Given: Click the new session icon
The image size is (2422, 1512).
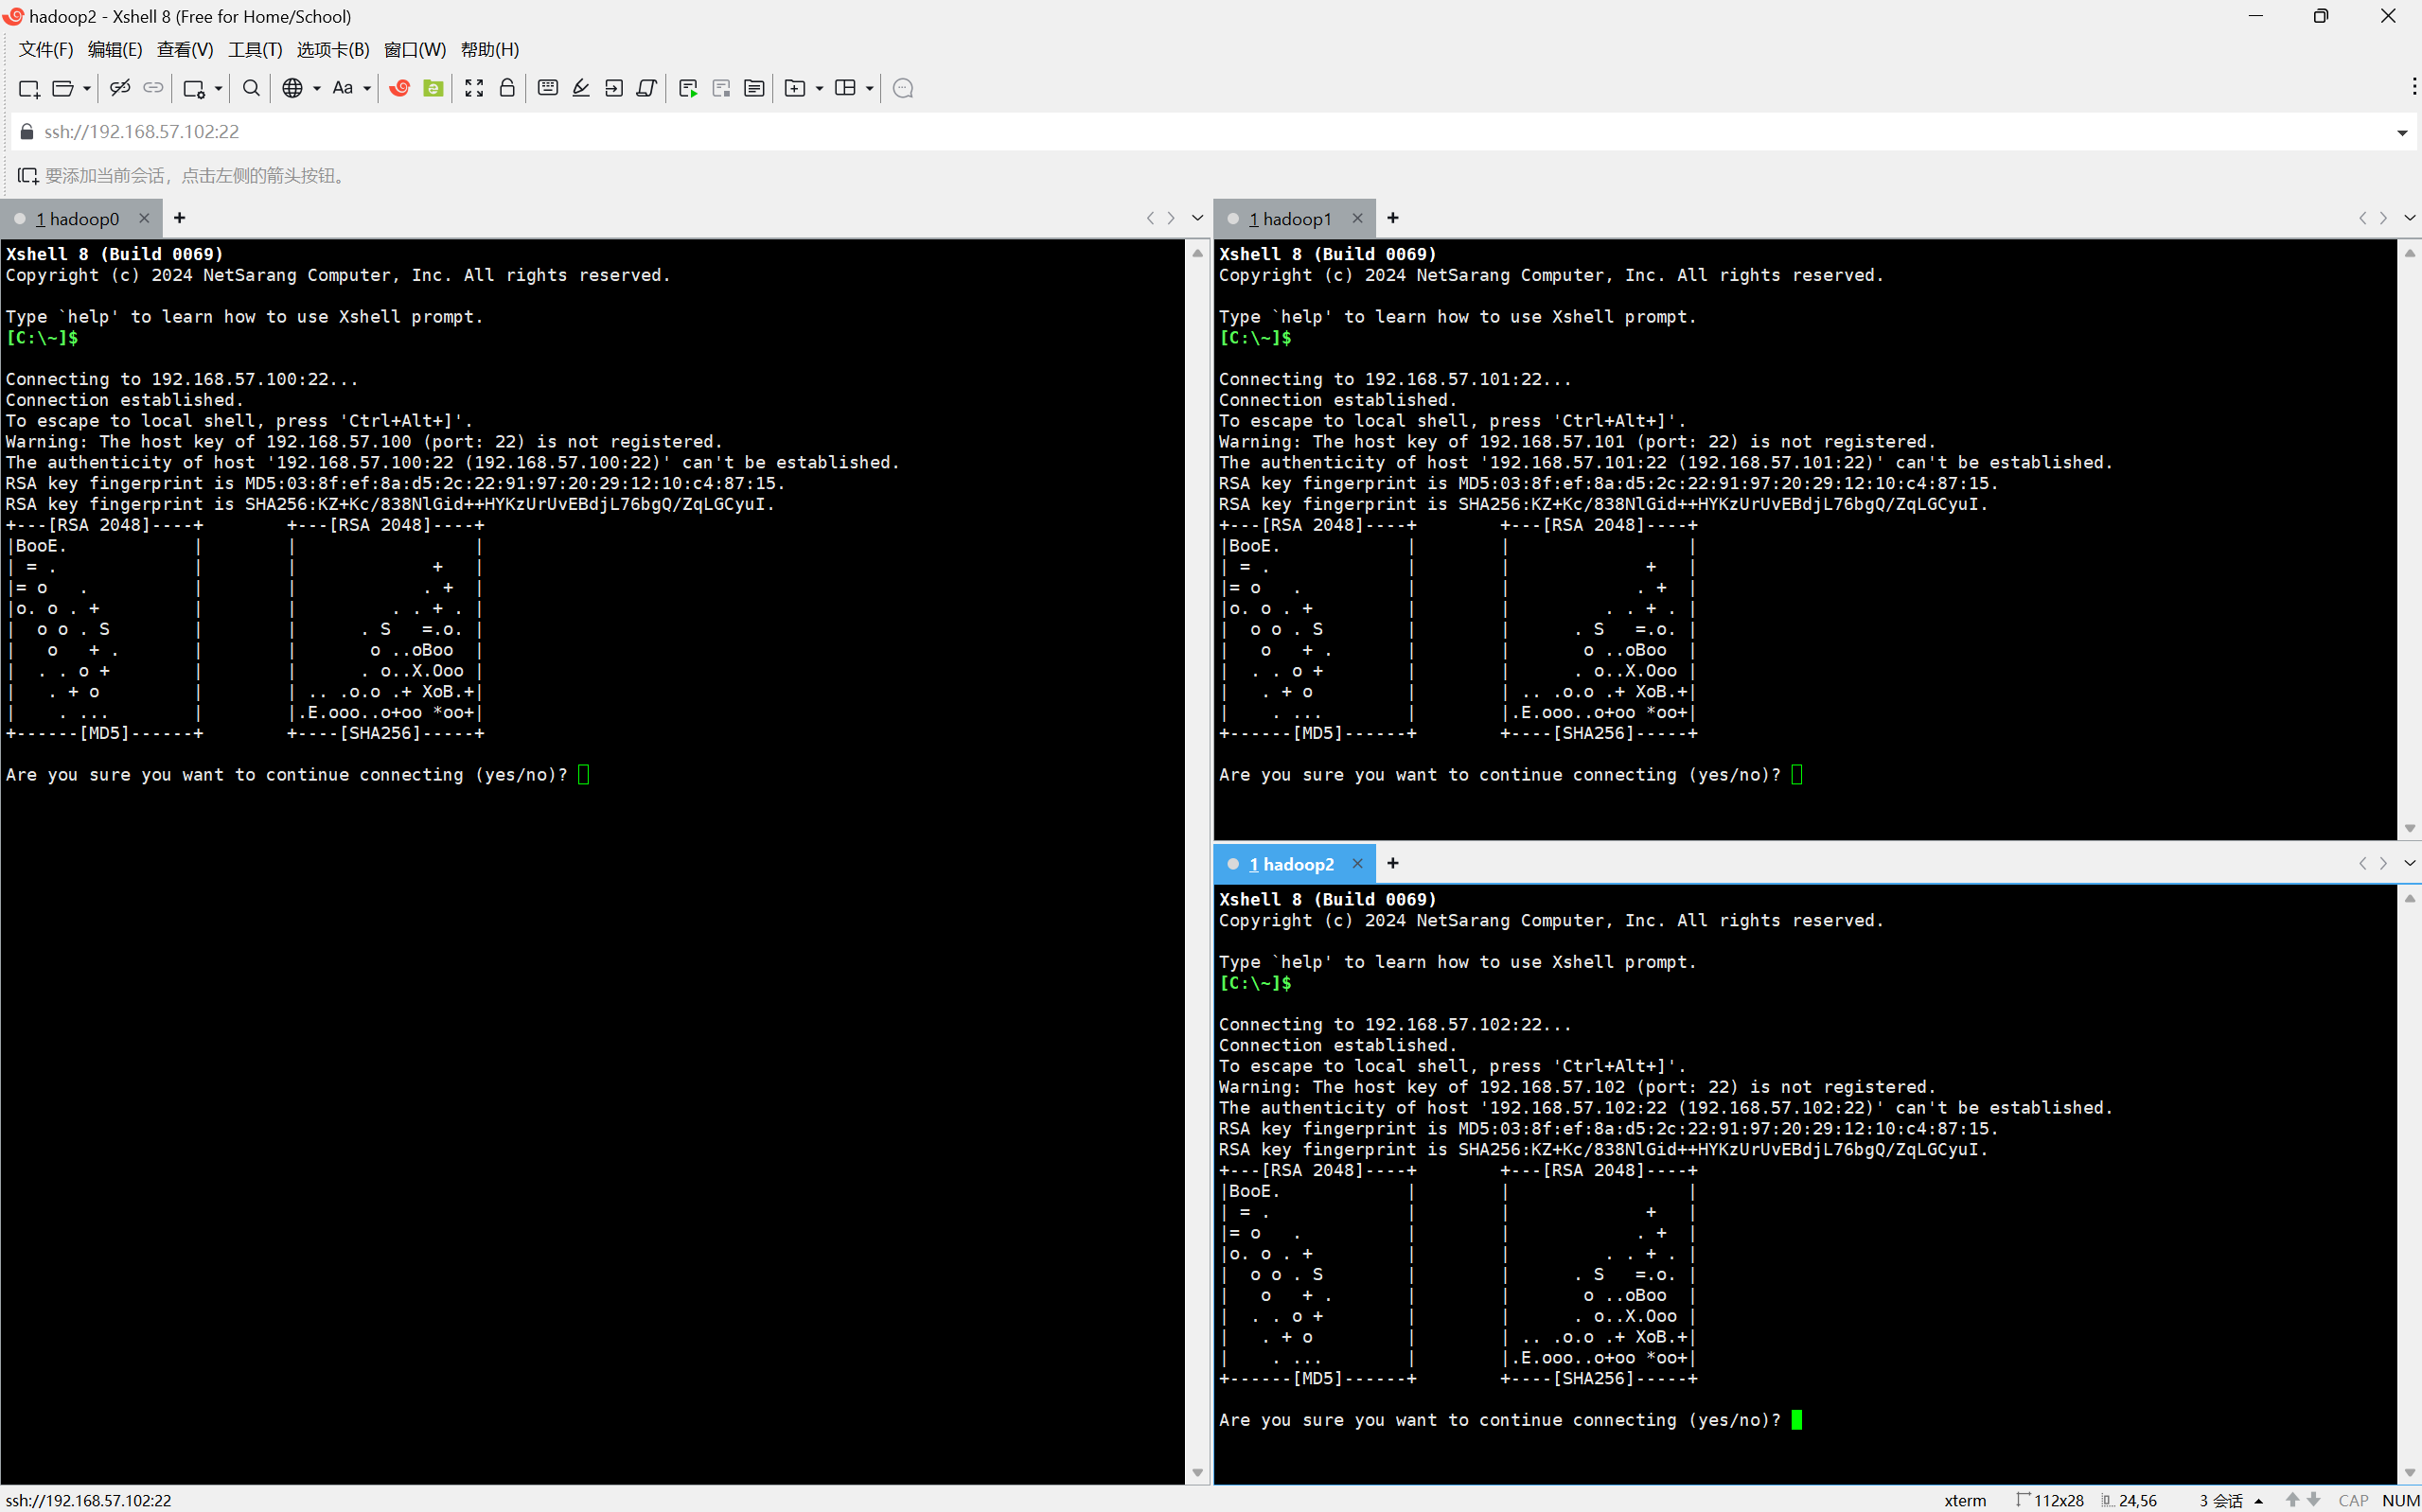Looking at the screenshot, I should click(x=28, y=88).
